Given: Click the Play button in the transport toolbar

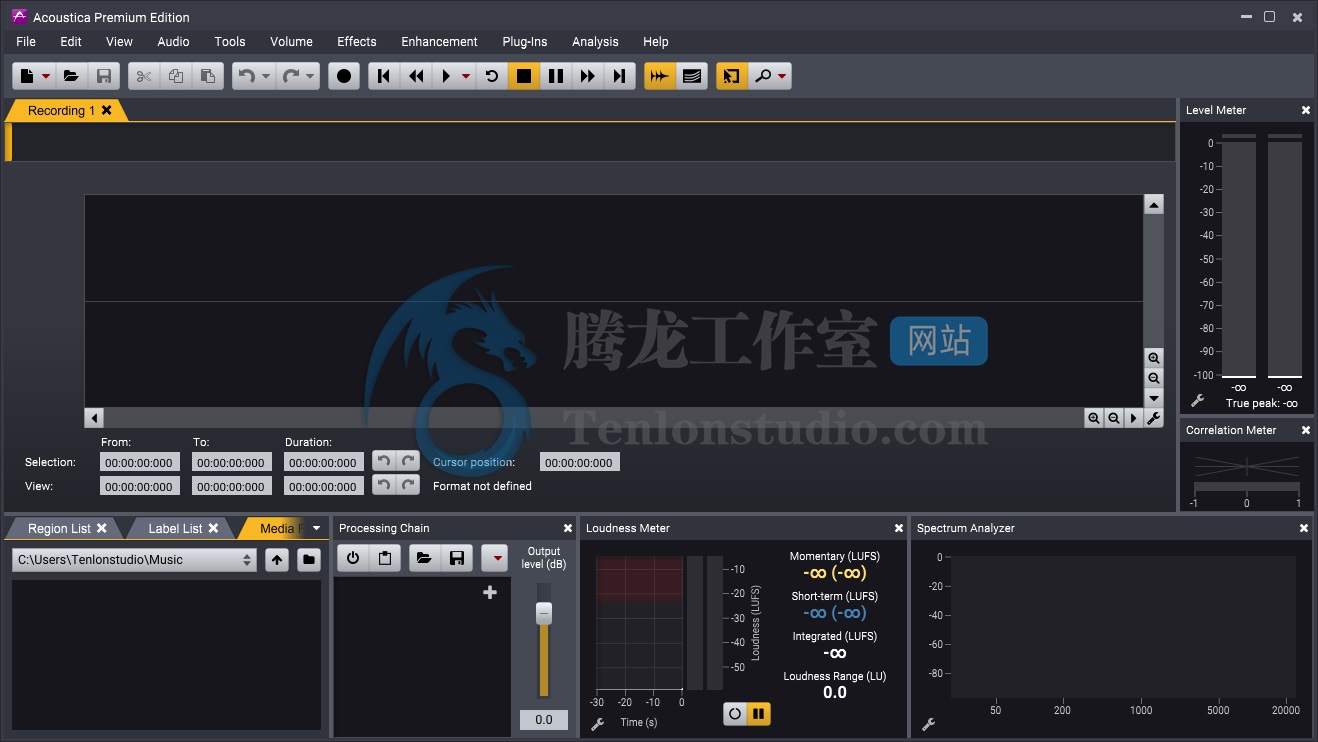Looking at the screenshot, I should tap(446, 76).
